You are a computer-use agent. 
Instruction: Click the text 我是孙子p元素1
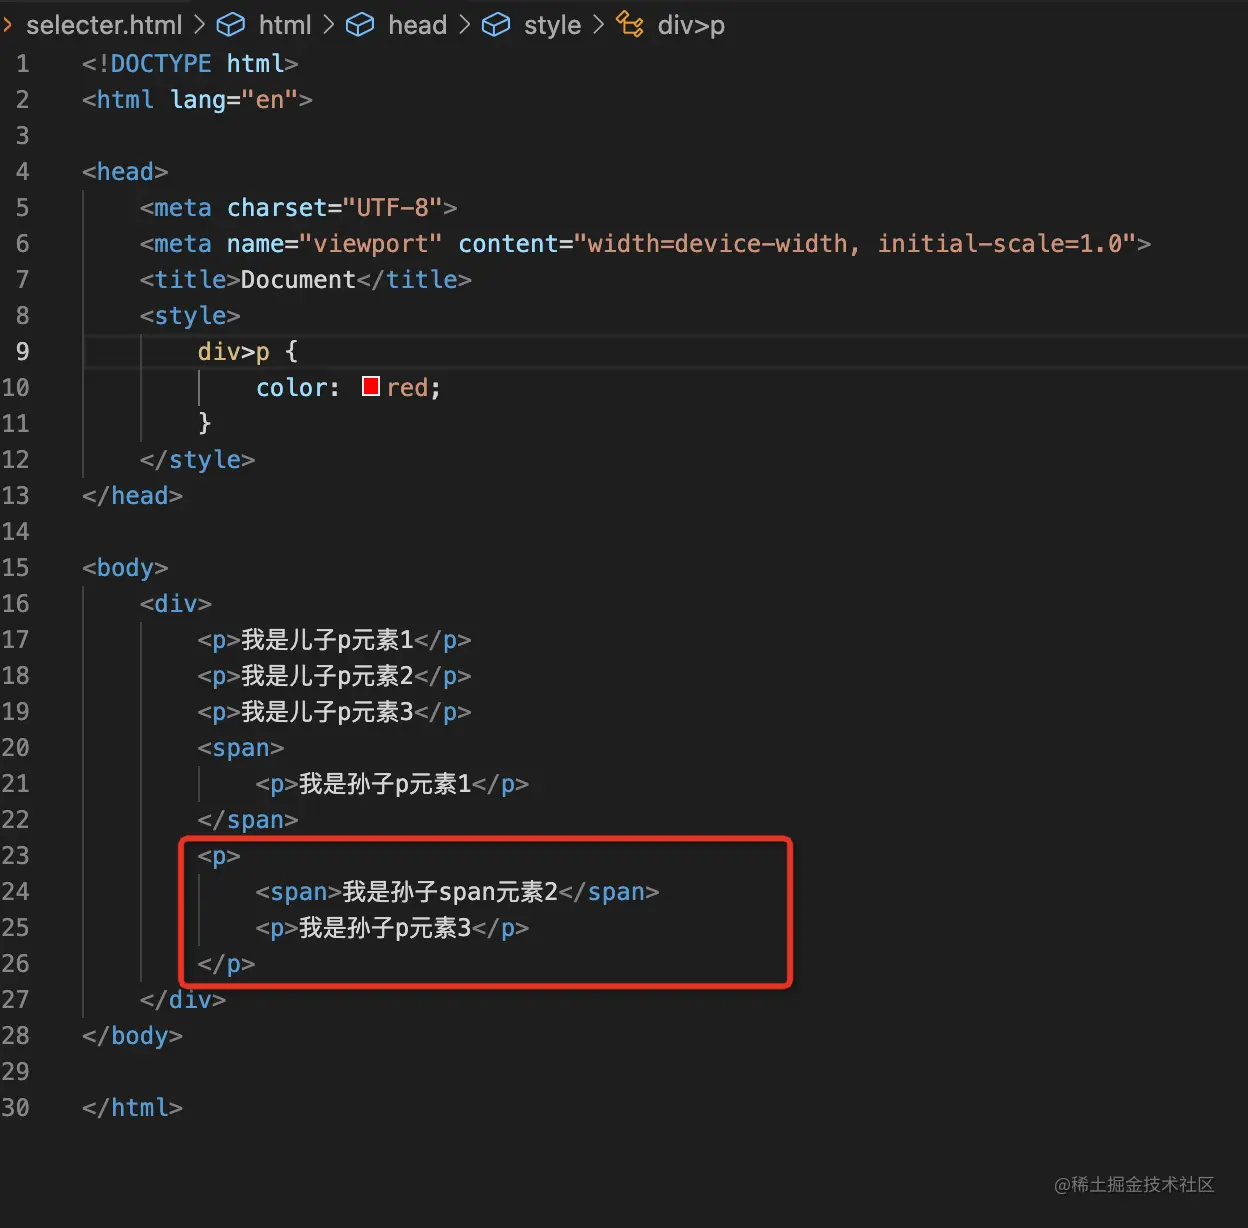385,784
